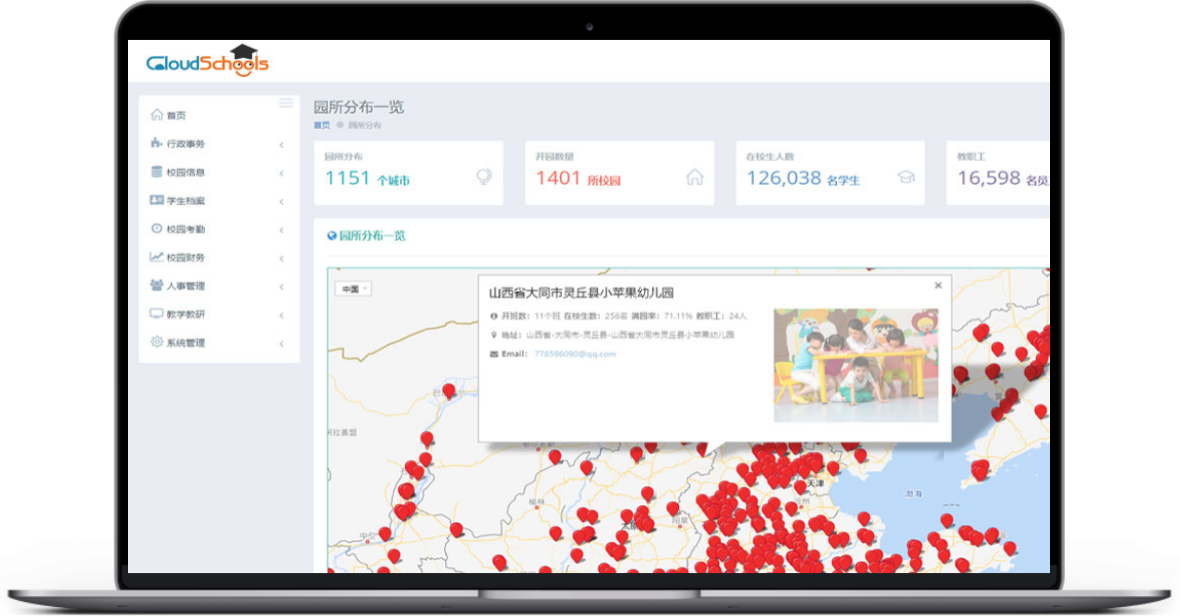The width and height of the screenshot is (1180, 616).
Task: Open the 行政事务 sidebar menu
Action: click(x=218, y=144)
